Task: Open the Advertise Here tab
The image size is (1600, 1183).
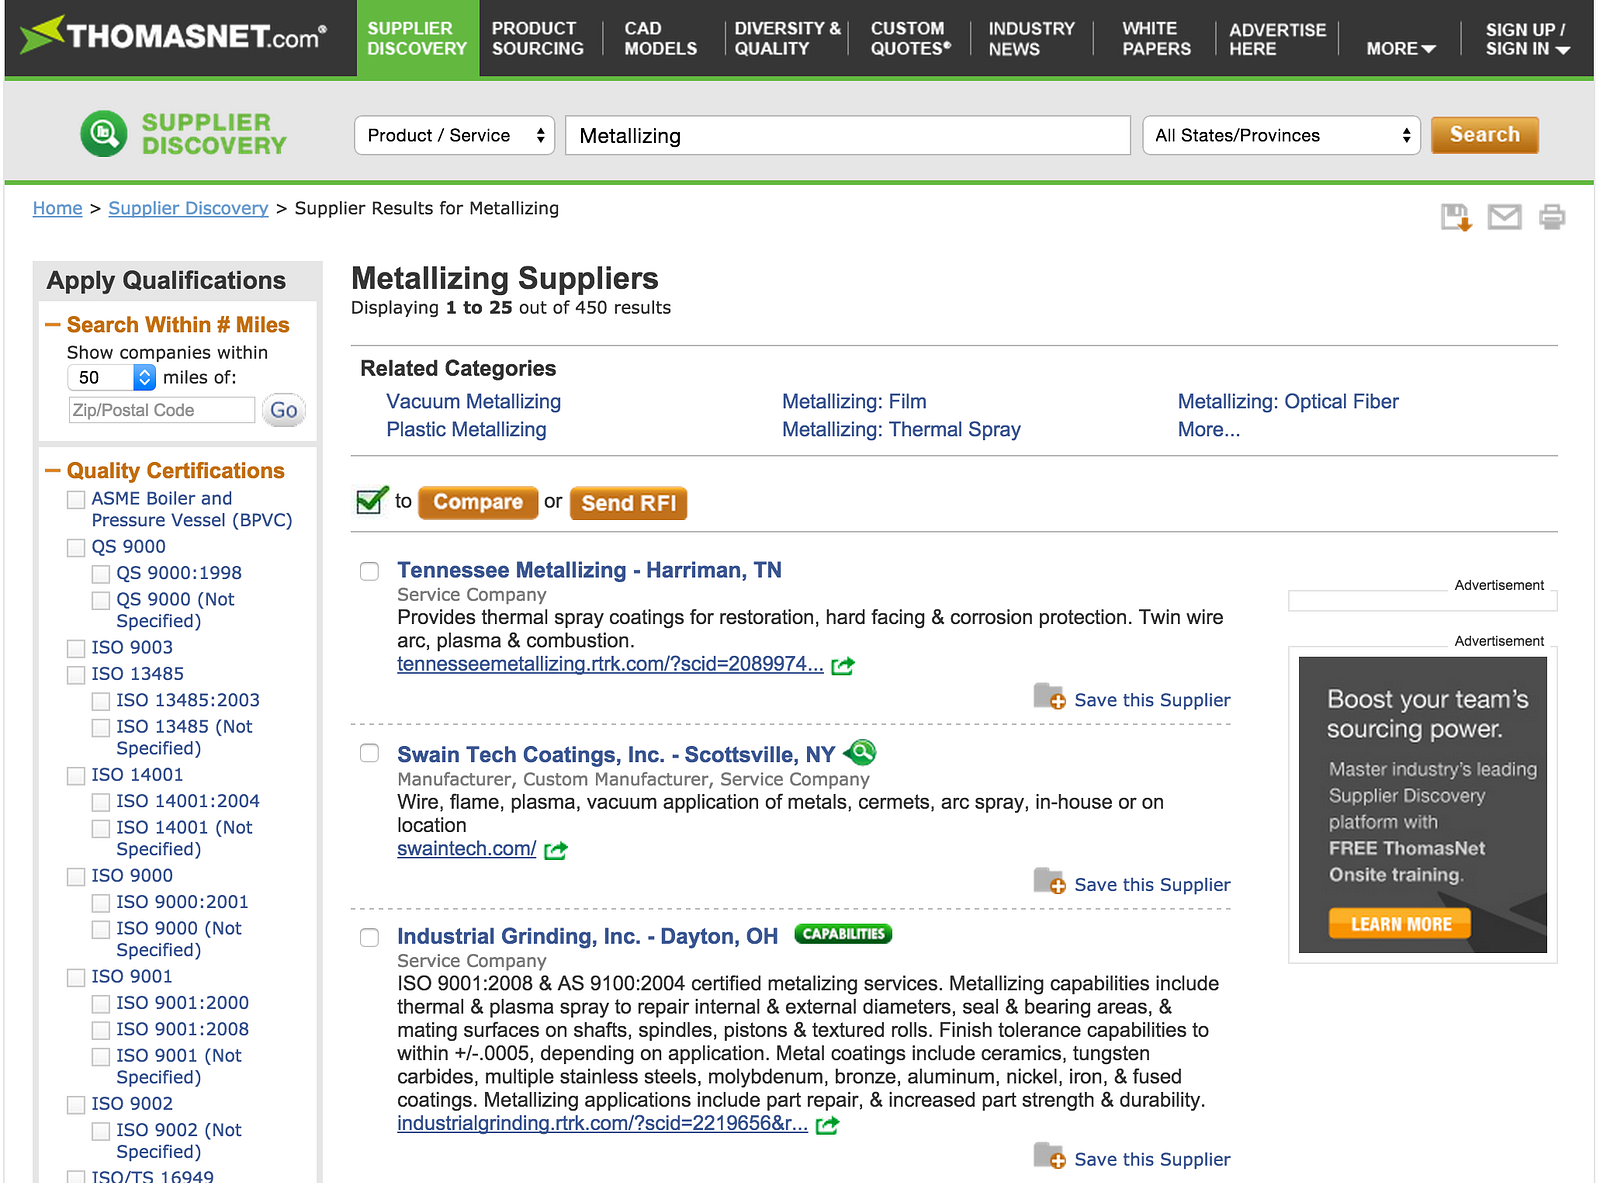Action: coord(1277,39)
